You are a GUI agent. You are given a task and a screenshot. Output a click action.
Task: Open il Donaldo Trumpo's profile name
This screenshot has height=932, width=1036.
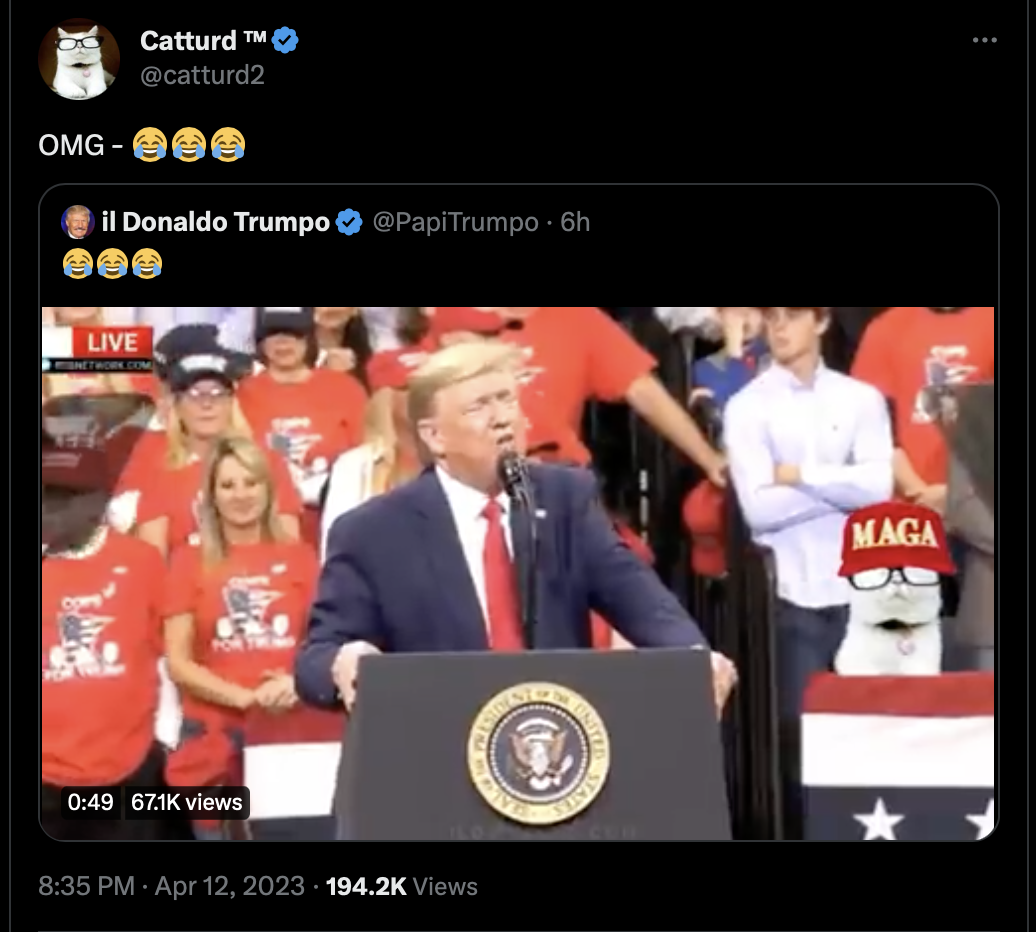point(215,222)
